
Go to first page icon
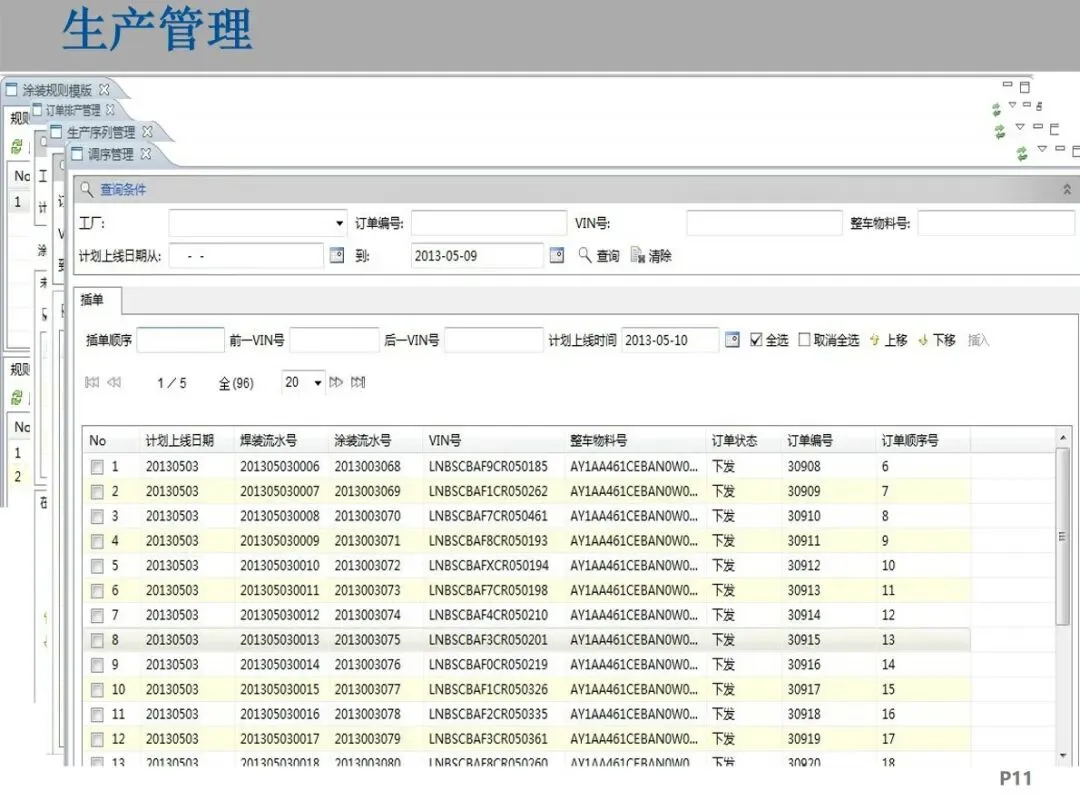pyautogui.click(x=92, y=382)
